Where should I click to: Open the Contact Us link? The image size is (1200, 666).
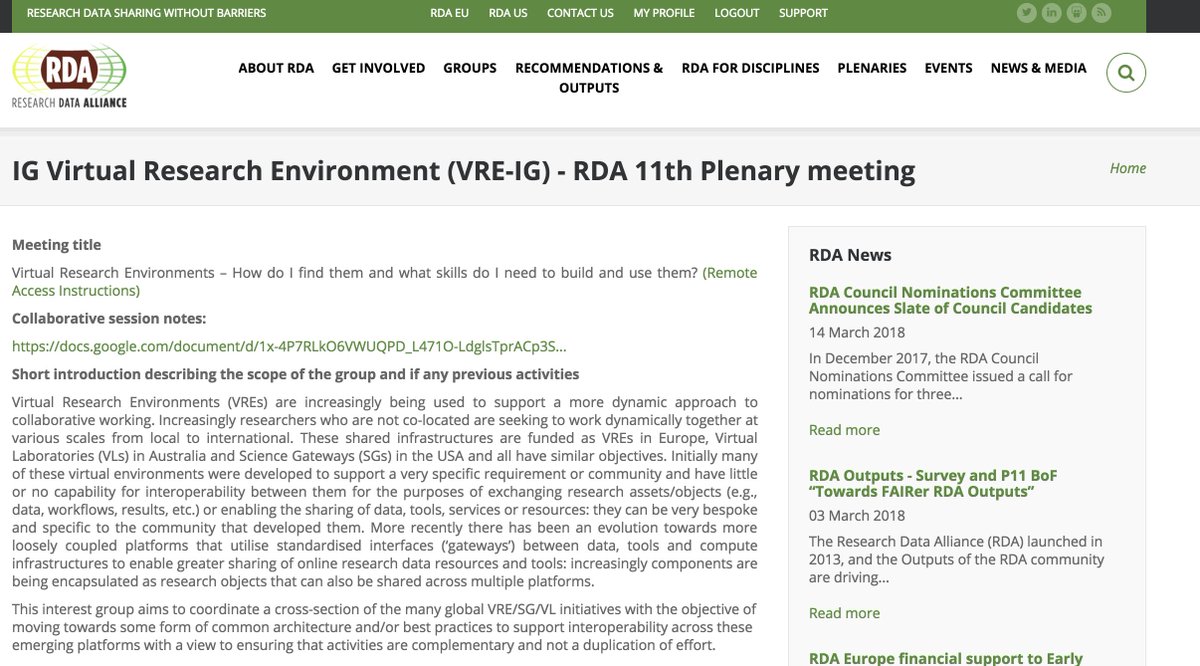coord(580,13)
